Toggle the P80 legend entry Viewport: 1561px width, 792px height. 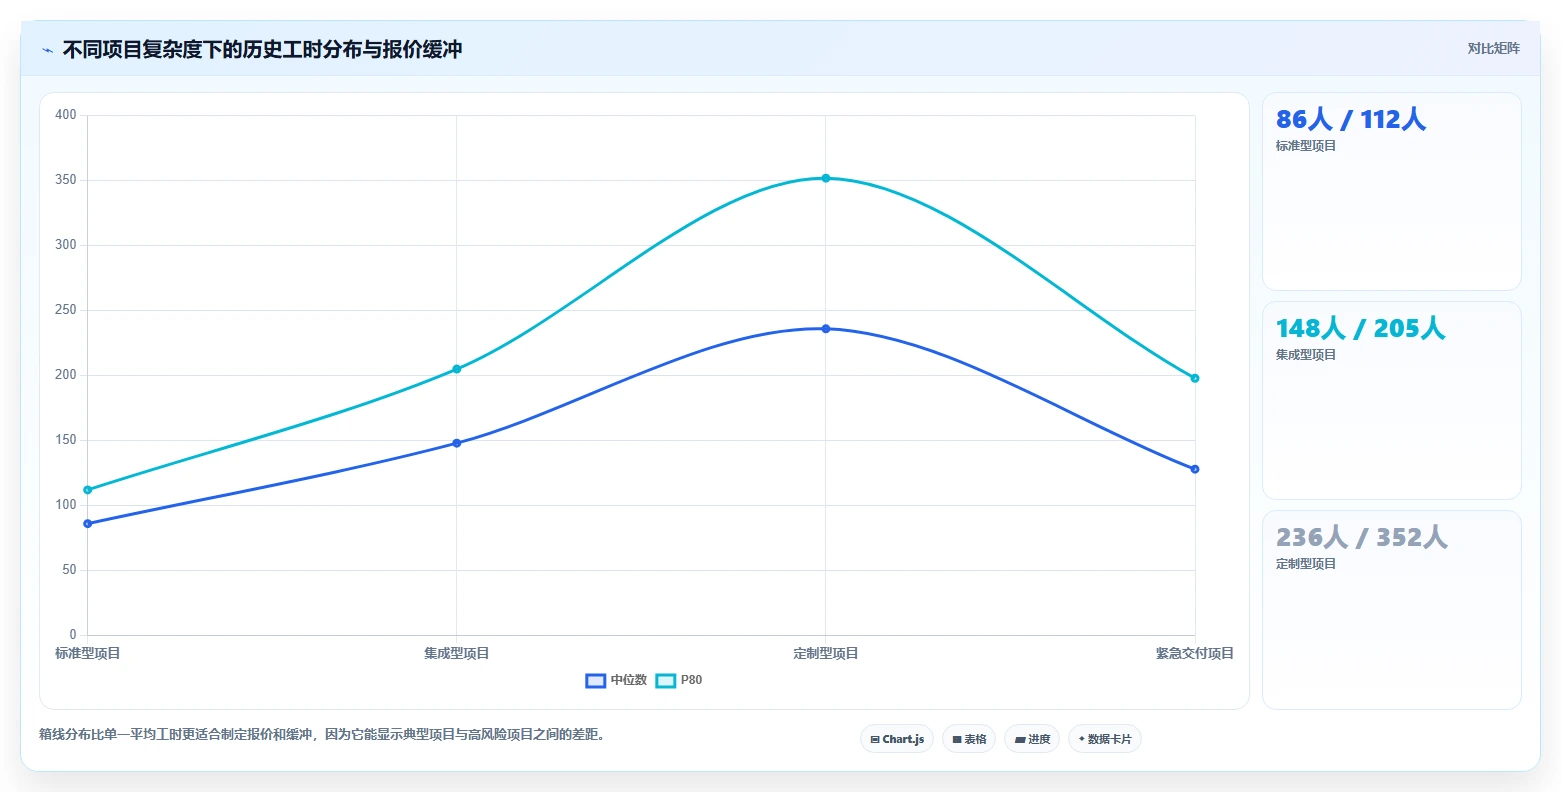(679, 680)
